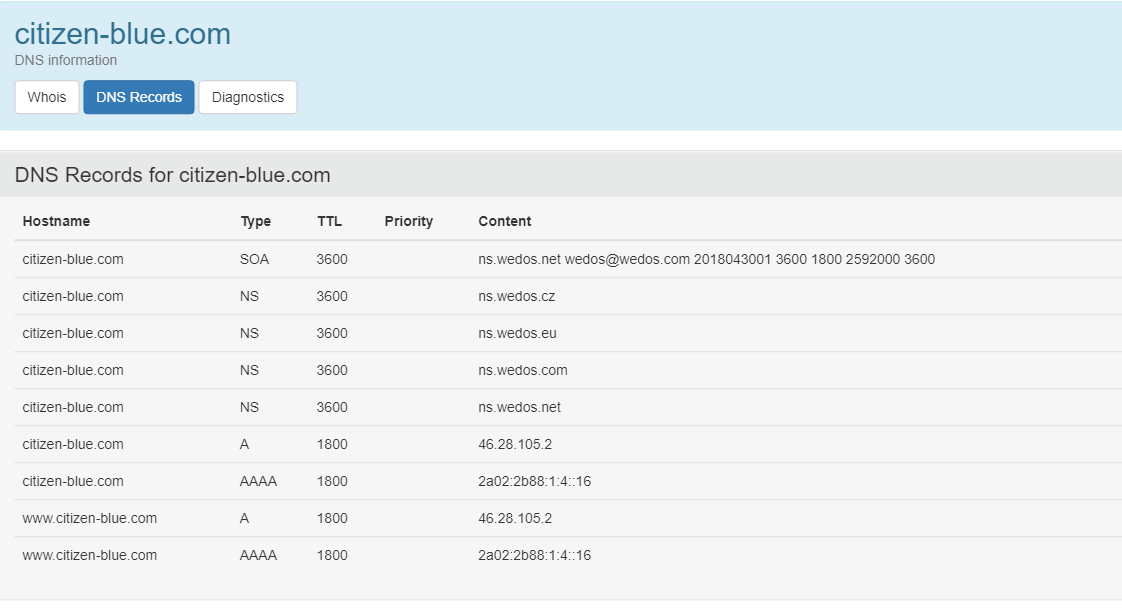Select the citizen-blue.com A record IP 46.28.105.2
The image size is (1122, 609).
515,444
